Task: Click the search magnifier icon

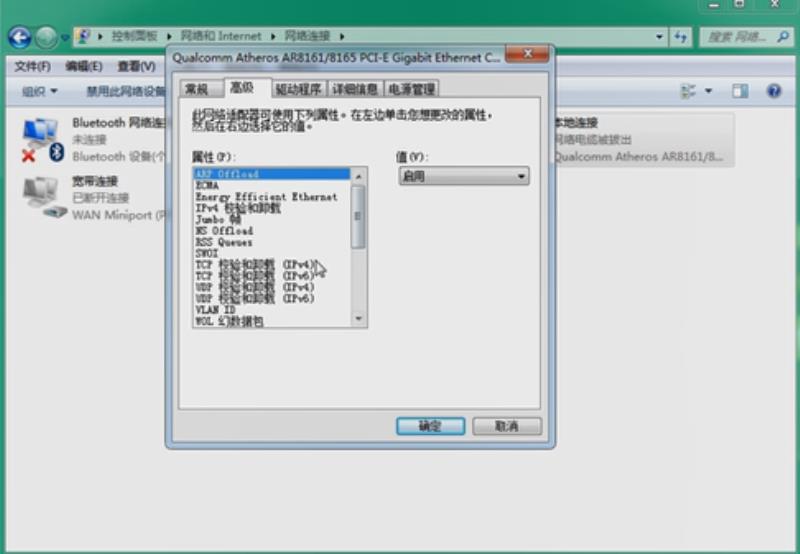Action: [x=783, y=37]
